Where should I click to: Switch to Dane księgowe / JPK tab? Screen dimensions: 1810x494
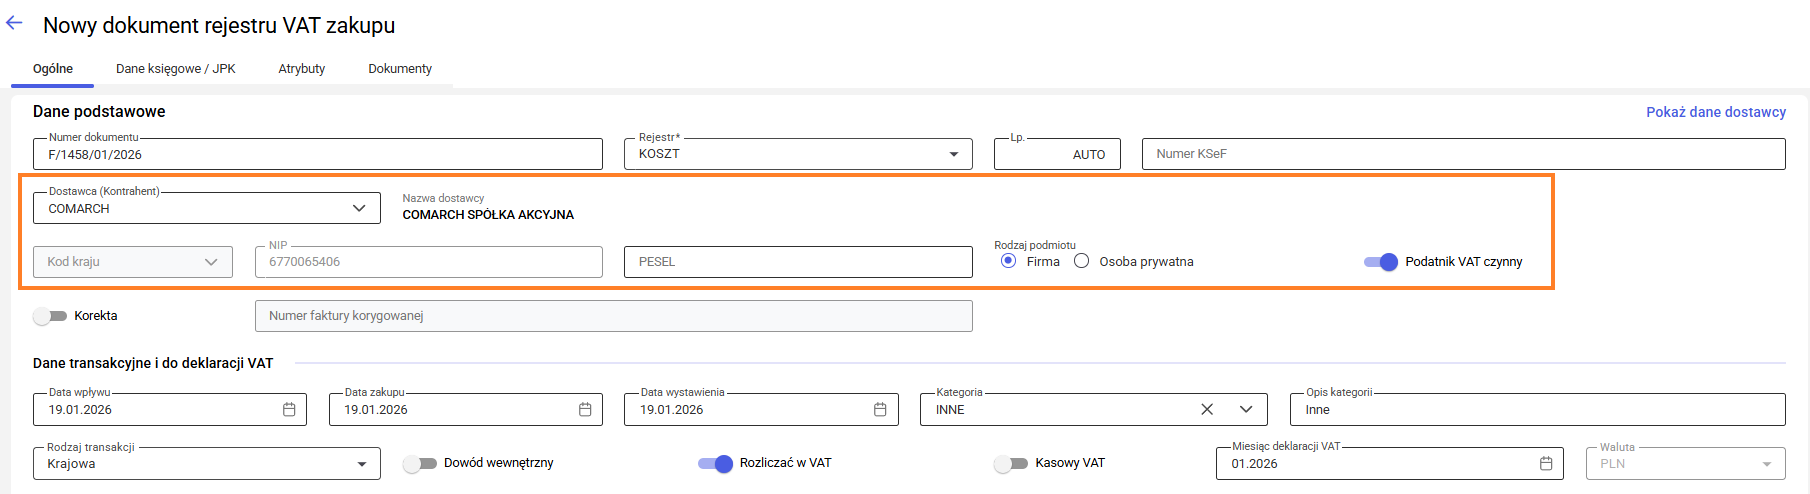pos(176,69)
